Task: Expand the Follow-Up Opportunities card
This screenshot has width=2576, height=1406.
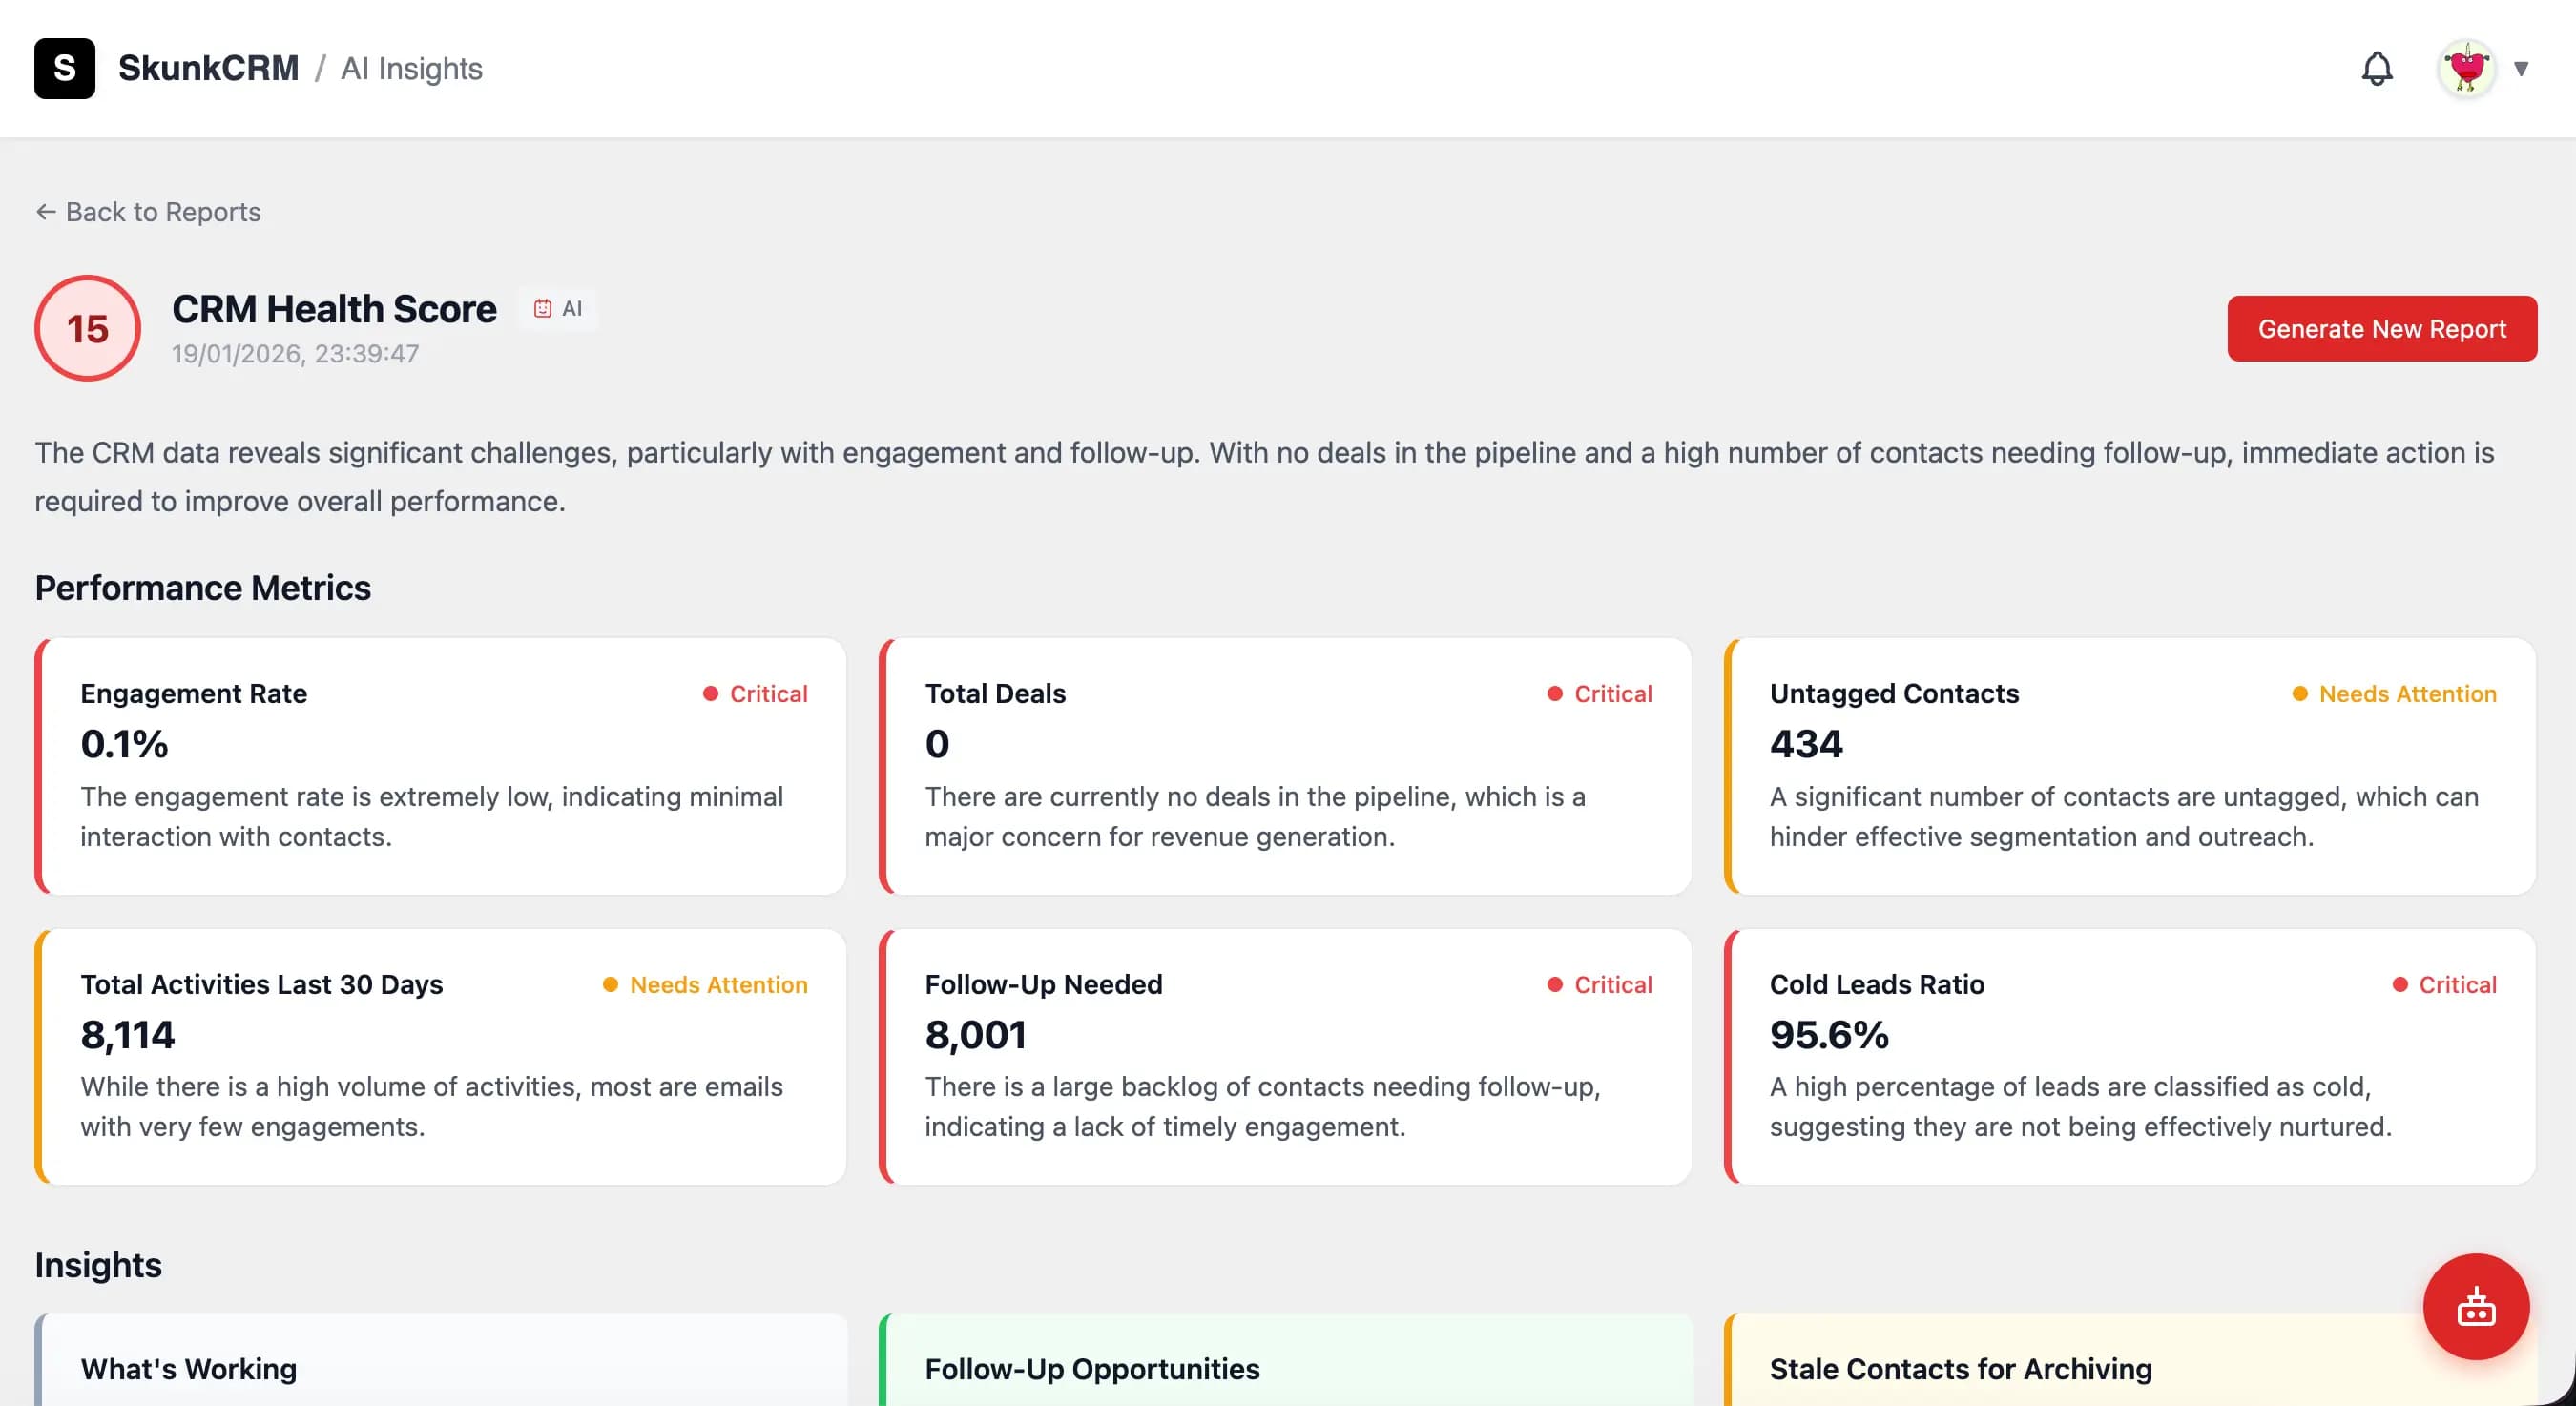Action: point(1285,1368)
